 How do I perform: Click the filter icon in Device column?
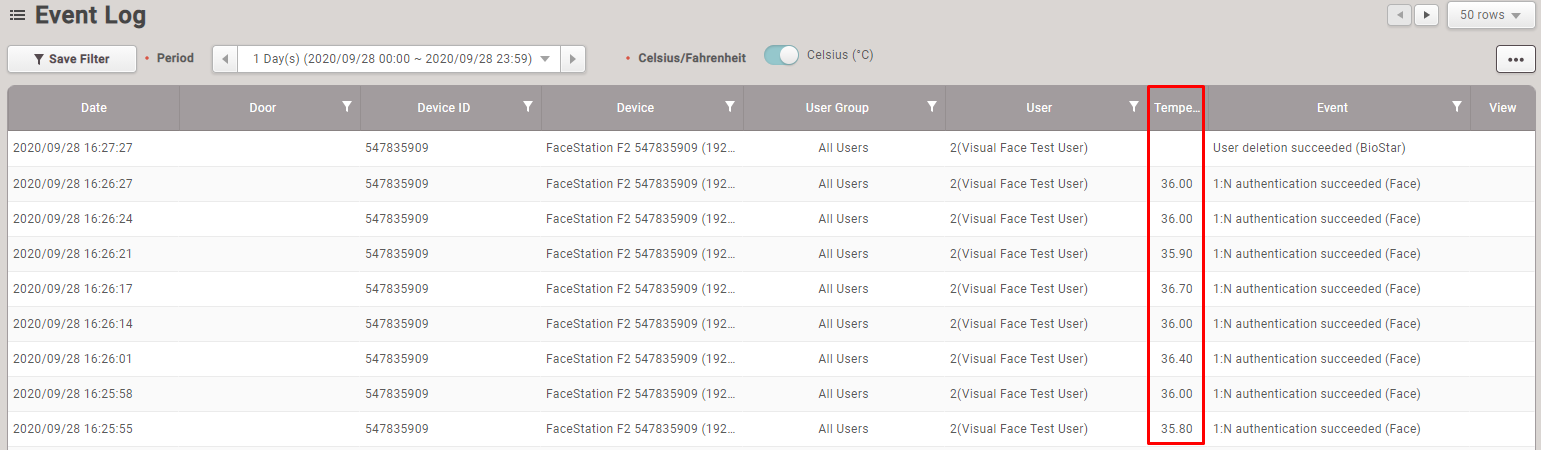[x=730, y=107]
